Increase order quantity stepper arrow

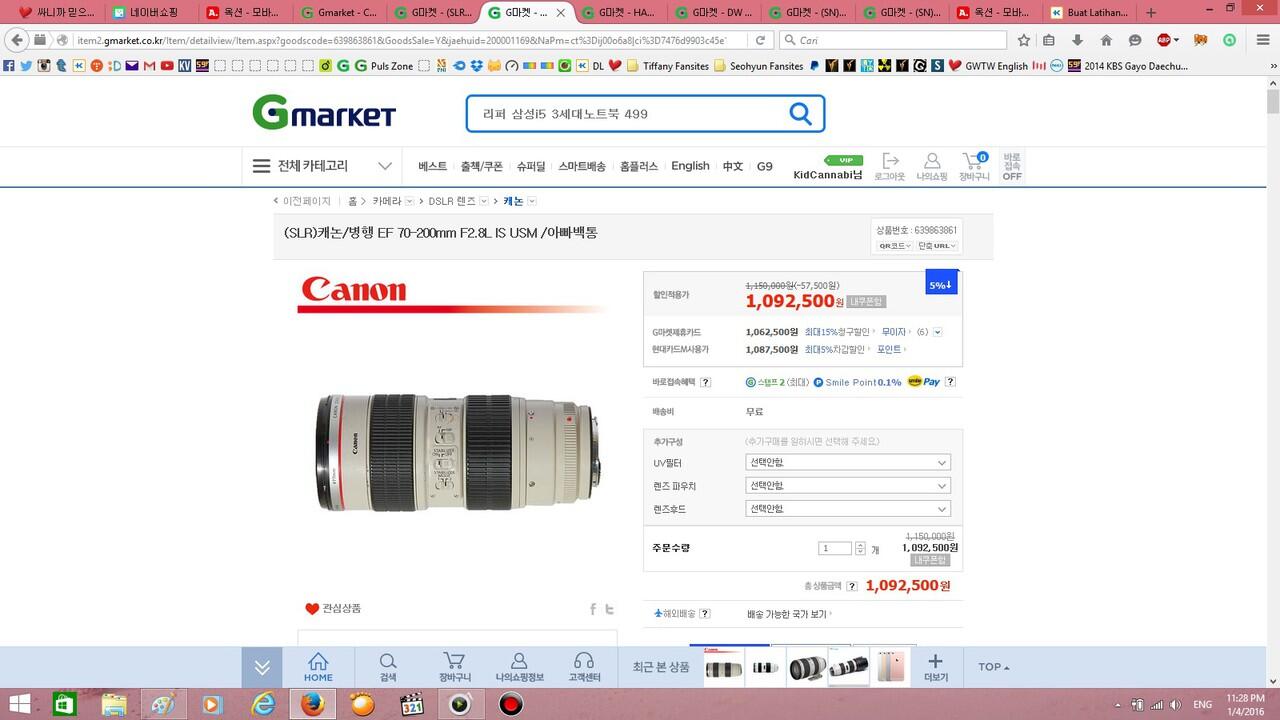(860, 545)
